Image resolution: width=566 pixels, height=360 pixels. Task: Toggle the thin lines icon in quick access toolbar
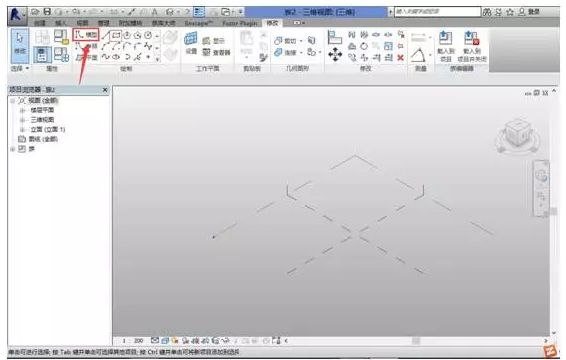[x=199, y=12]
